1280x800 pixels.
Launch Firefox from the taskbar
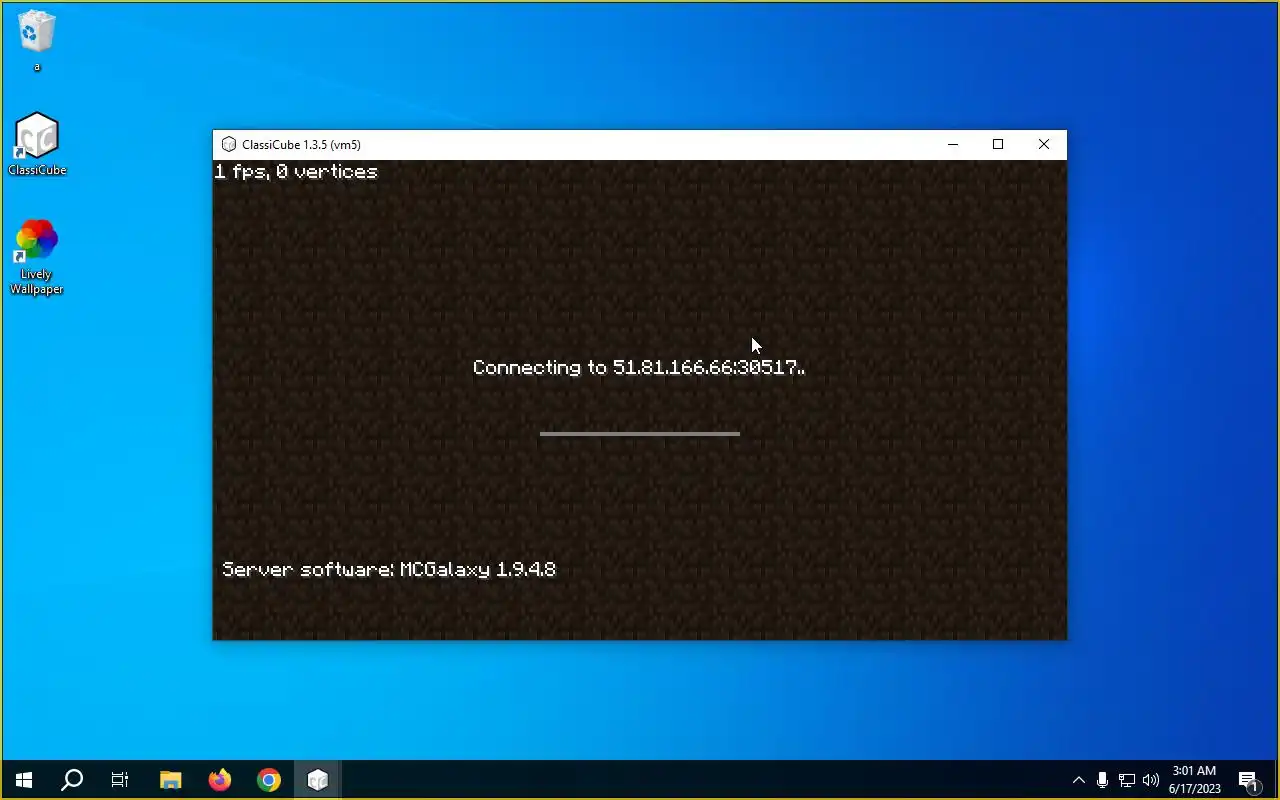pyautogui.click(x=219, y=780)
